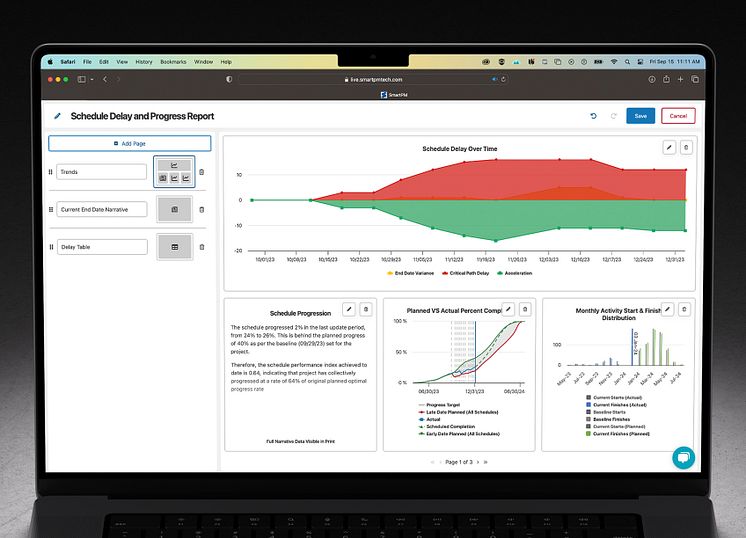Toggle Acceleration legend series
This screenshot has height=538, width=746.
(x=514, y=274)
